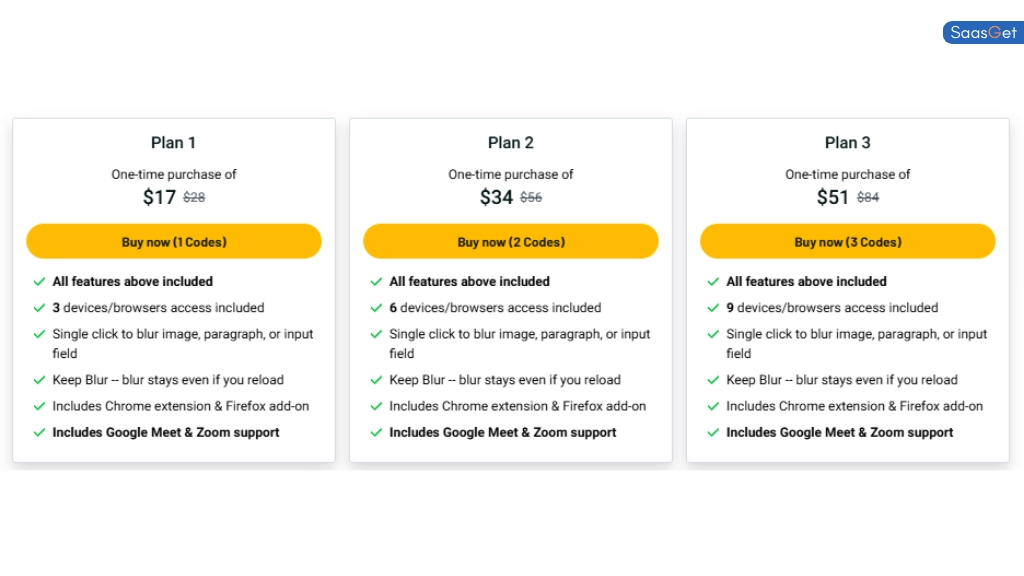
Task: Click the Plan 3 heading
Action: click(848, 142)
